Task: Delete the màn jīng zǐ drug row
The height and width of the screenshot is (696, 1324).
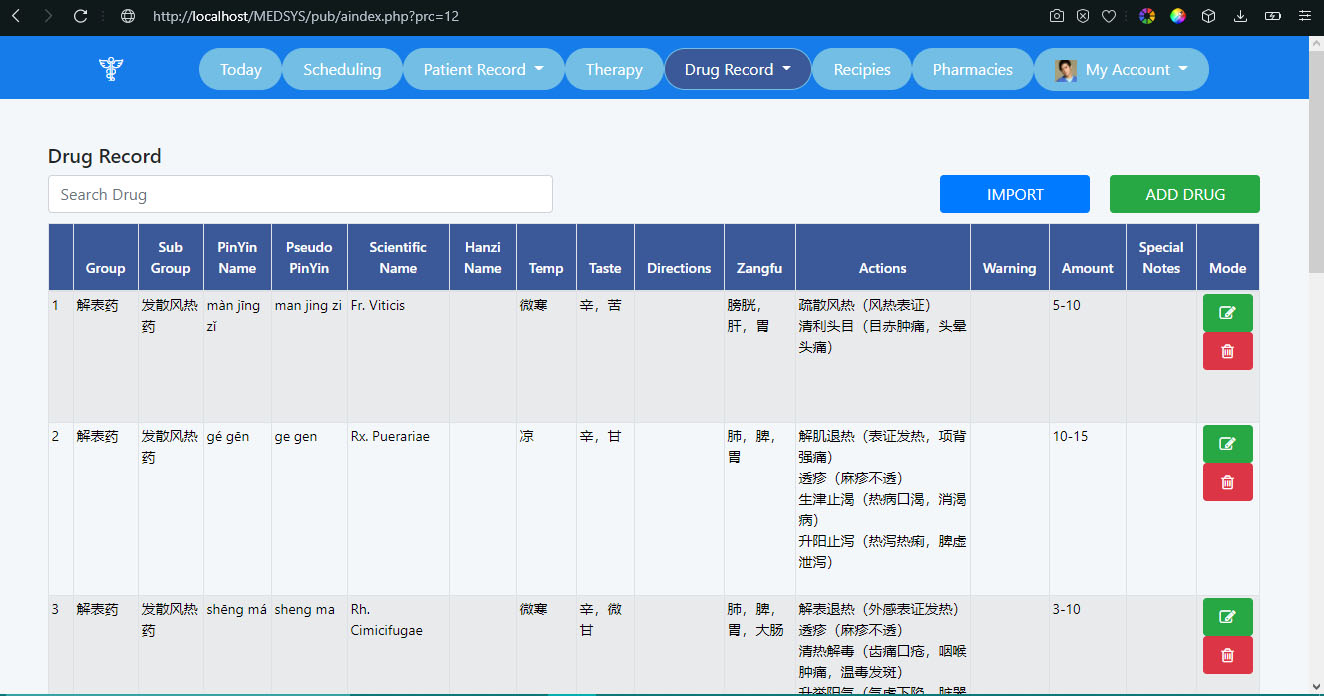Action: [1227, 351]
